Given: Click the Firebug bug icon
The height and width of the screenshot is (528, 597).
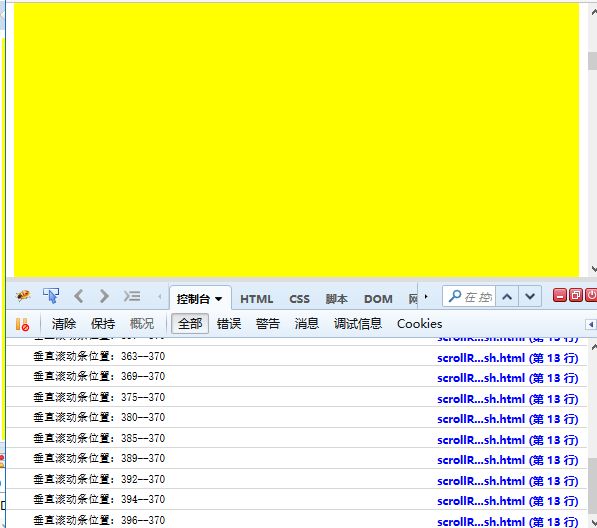Looking at the screenshot, I should click(x=23, y=296).
